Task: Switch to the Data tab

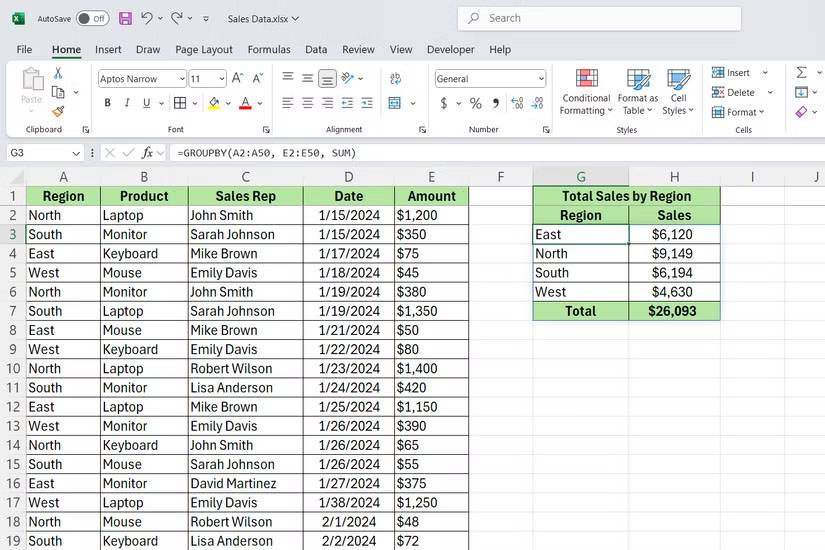Action: point(316,49)
